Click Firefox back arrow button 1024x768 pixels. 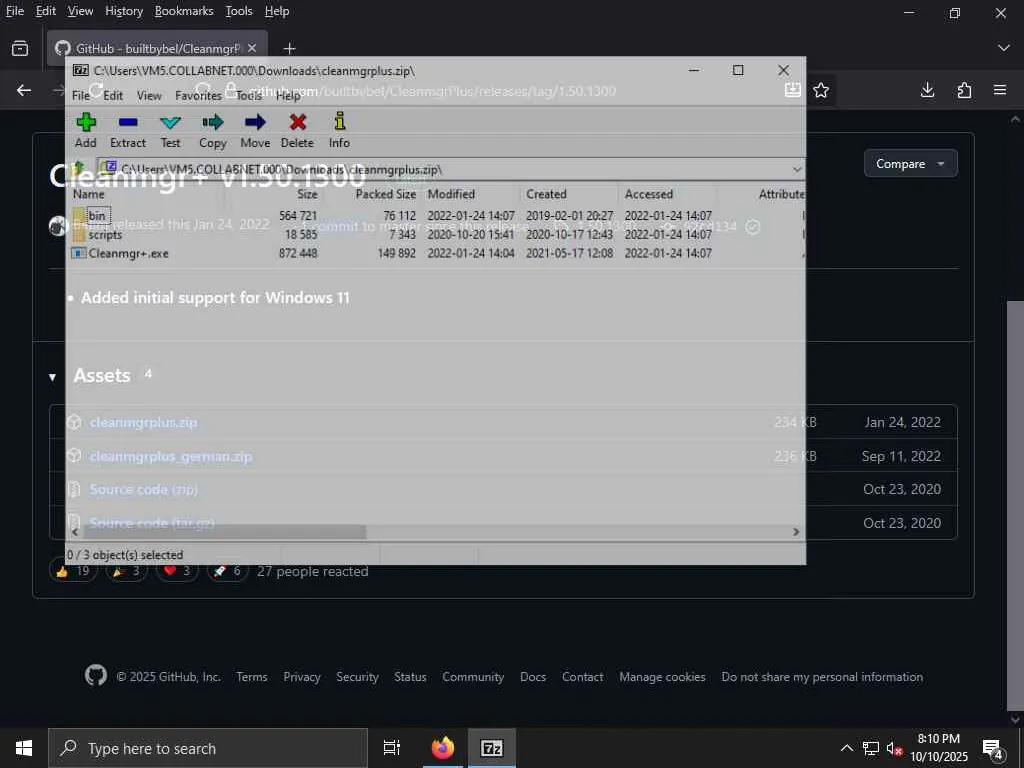click(24, 90)
